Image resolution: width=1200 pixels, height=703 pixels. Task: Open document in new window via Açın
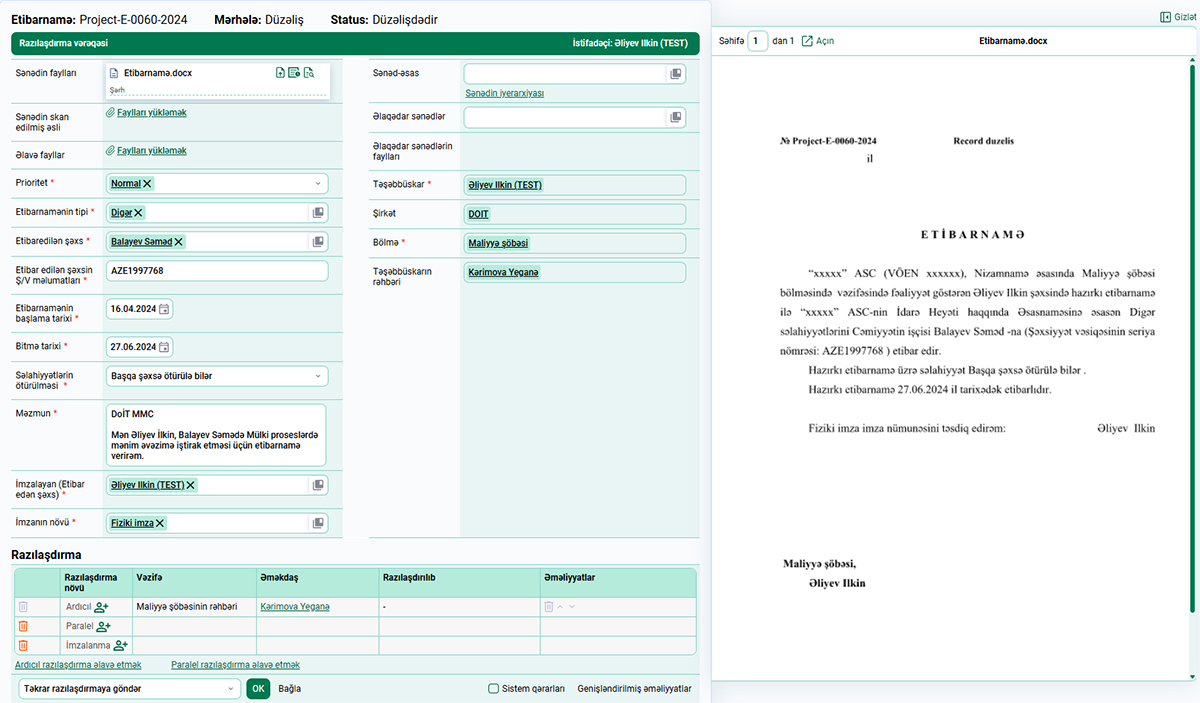coord(818,41)
